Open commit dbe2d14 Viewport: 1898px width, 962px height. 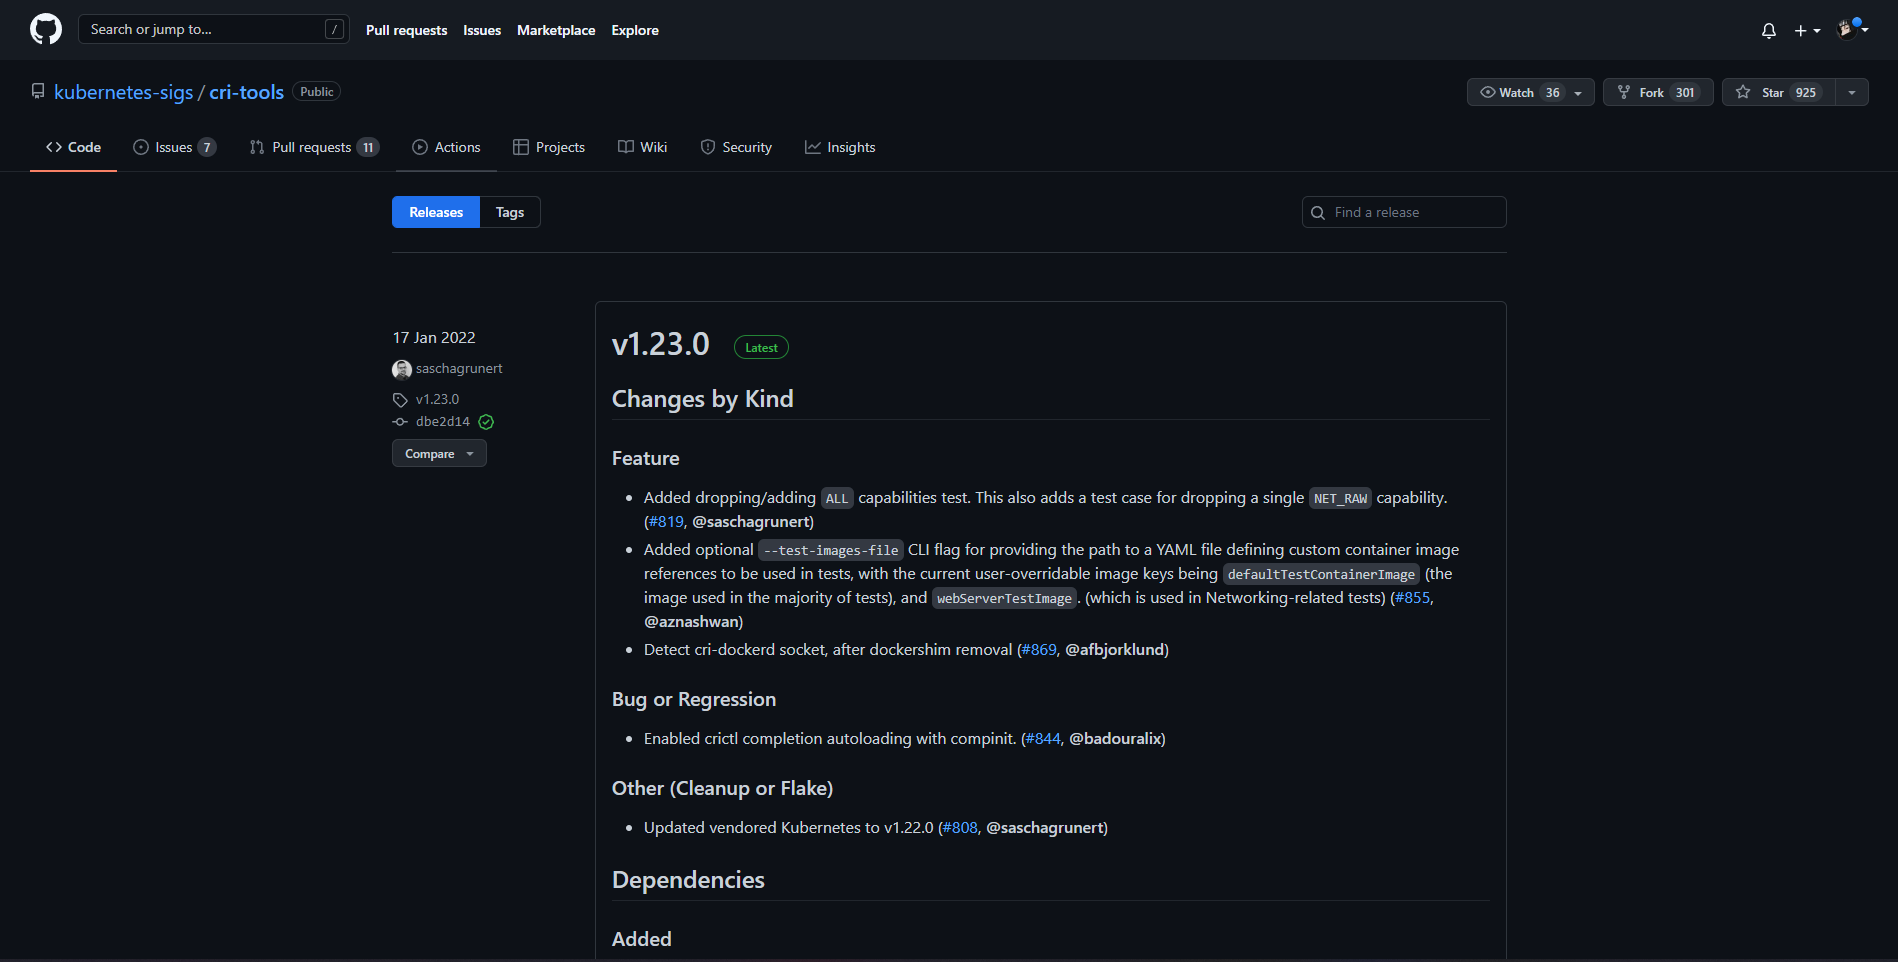[443, 422]
